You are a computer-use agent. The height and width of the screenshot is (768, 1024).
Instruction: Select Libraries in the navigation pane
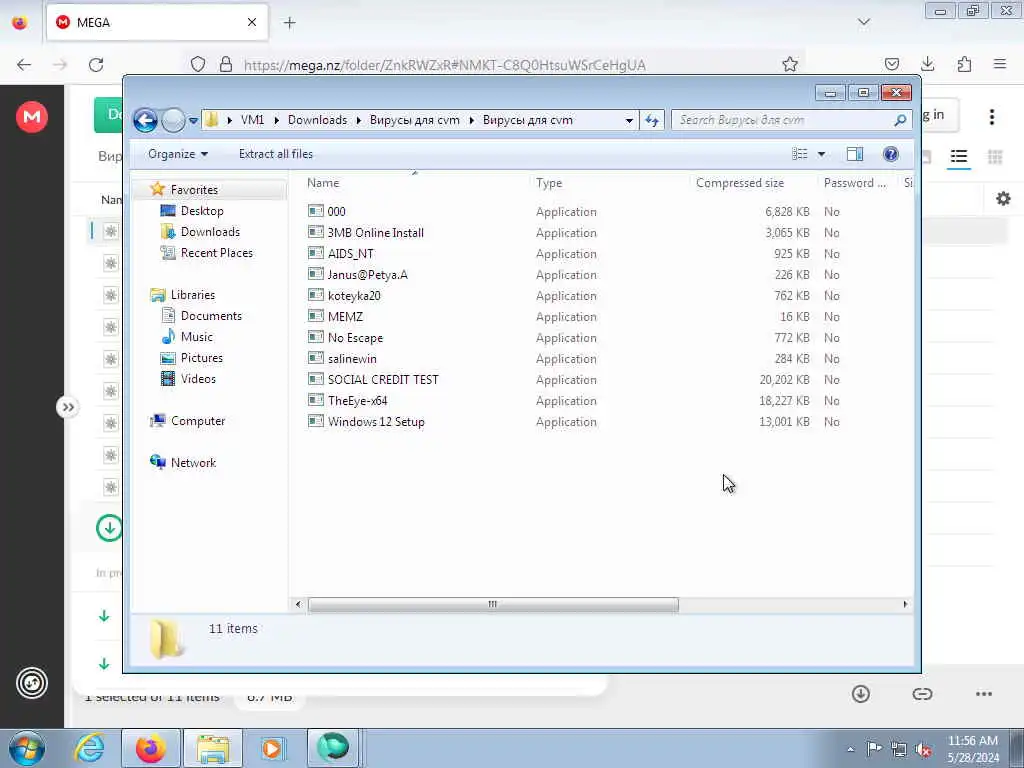193,295
